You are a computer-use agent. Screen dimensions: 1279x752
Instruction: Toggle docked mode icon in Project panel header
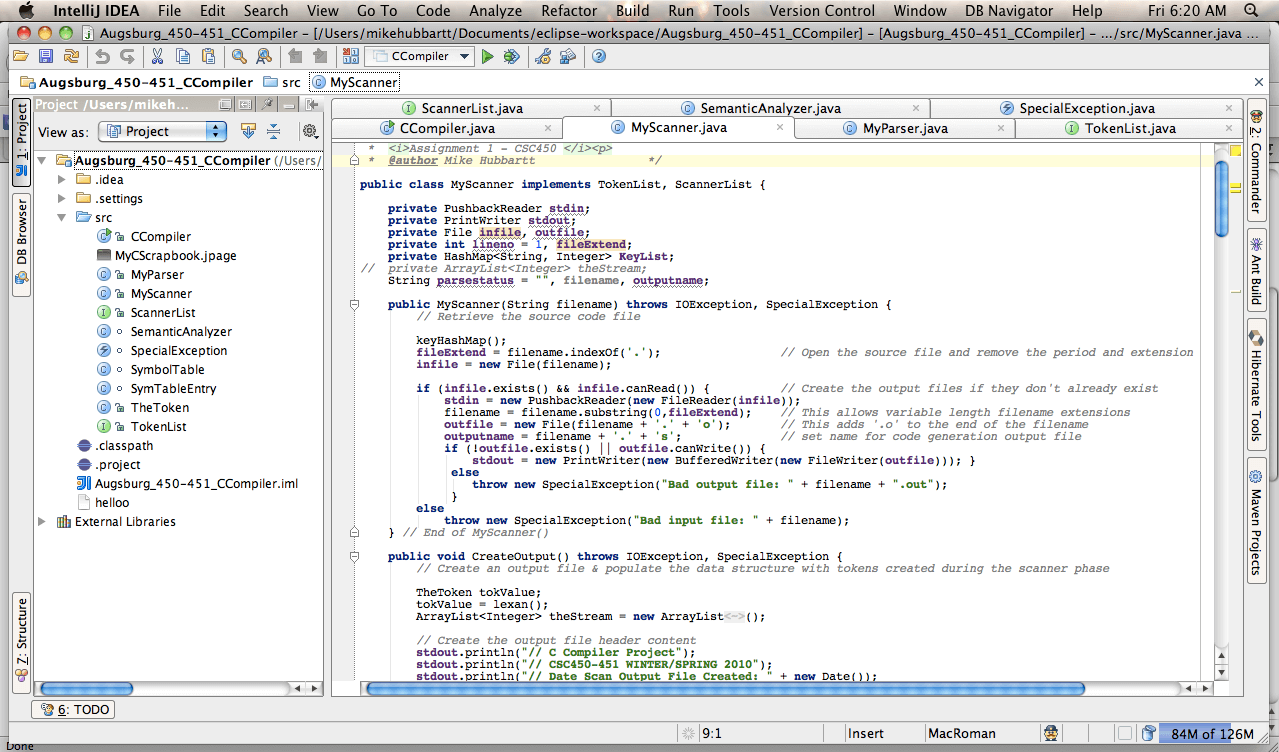click(x=244, y=104)
